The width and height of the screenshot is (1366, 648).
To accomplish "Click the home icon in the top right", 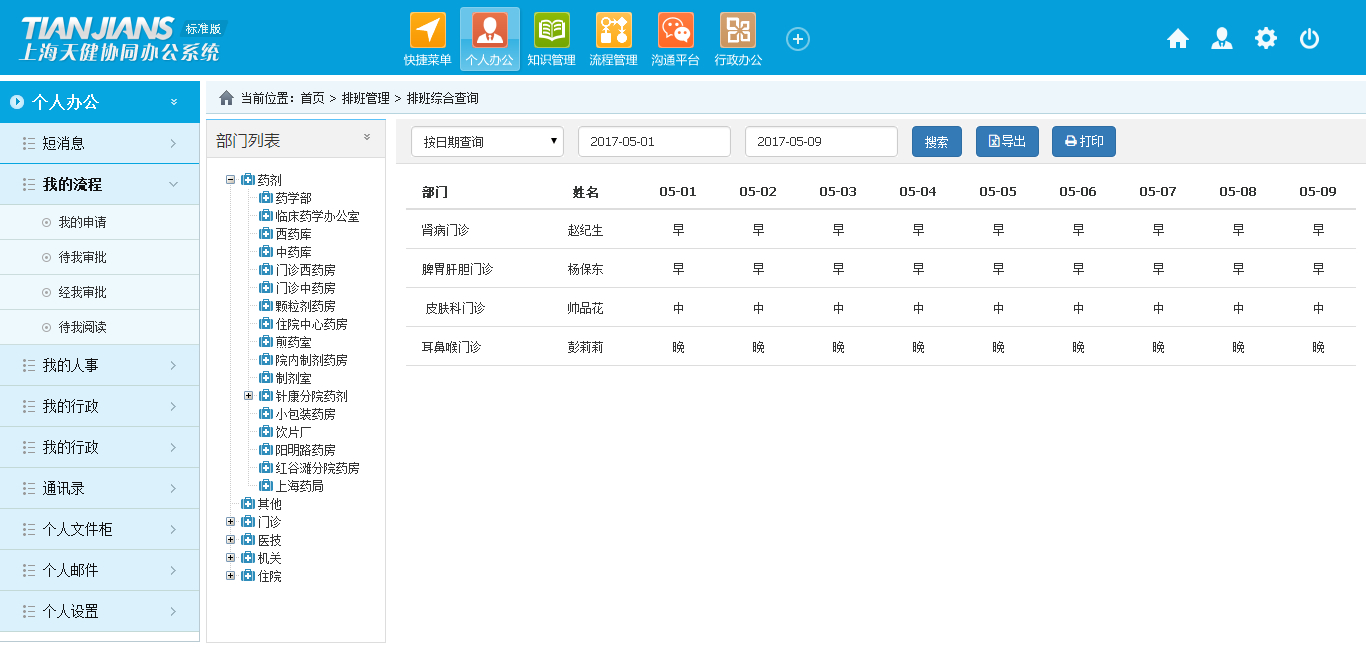I will pyautogui.click(x=1177, y=38).
